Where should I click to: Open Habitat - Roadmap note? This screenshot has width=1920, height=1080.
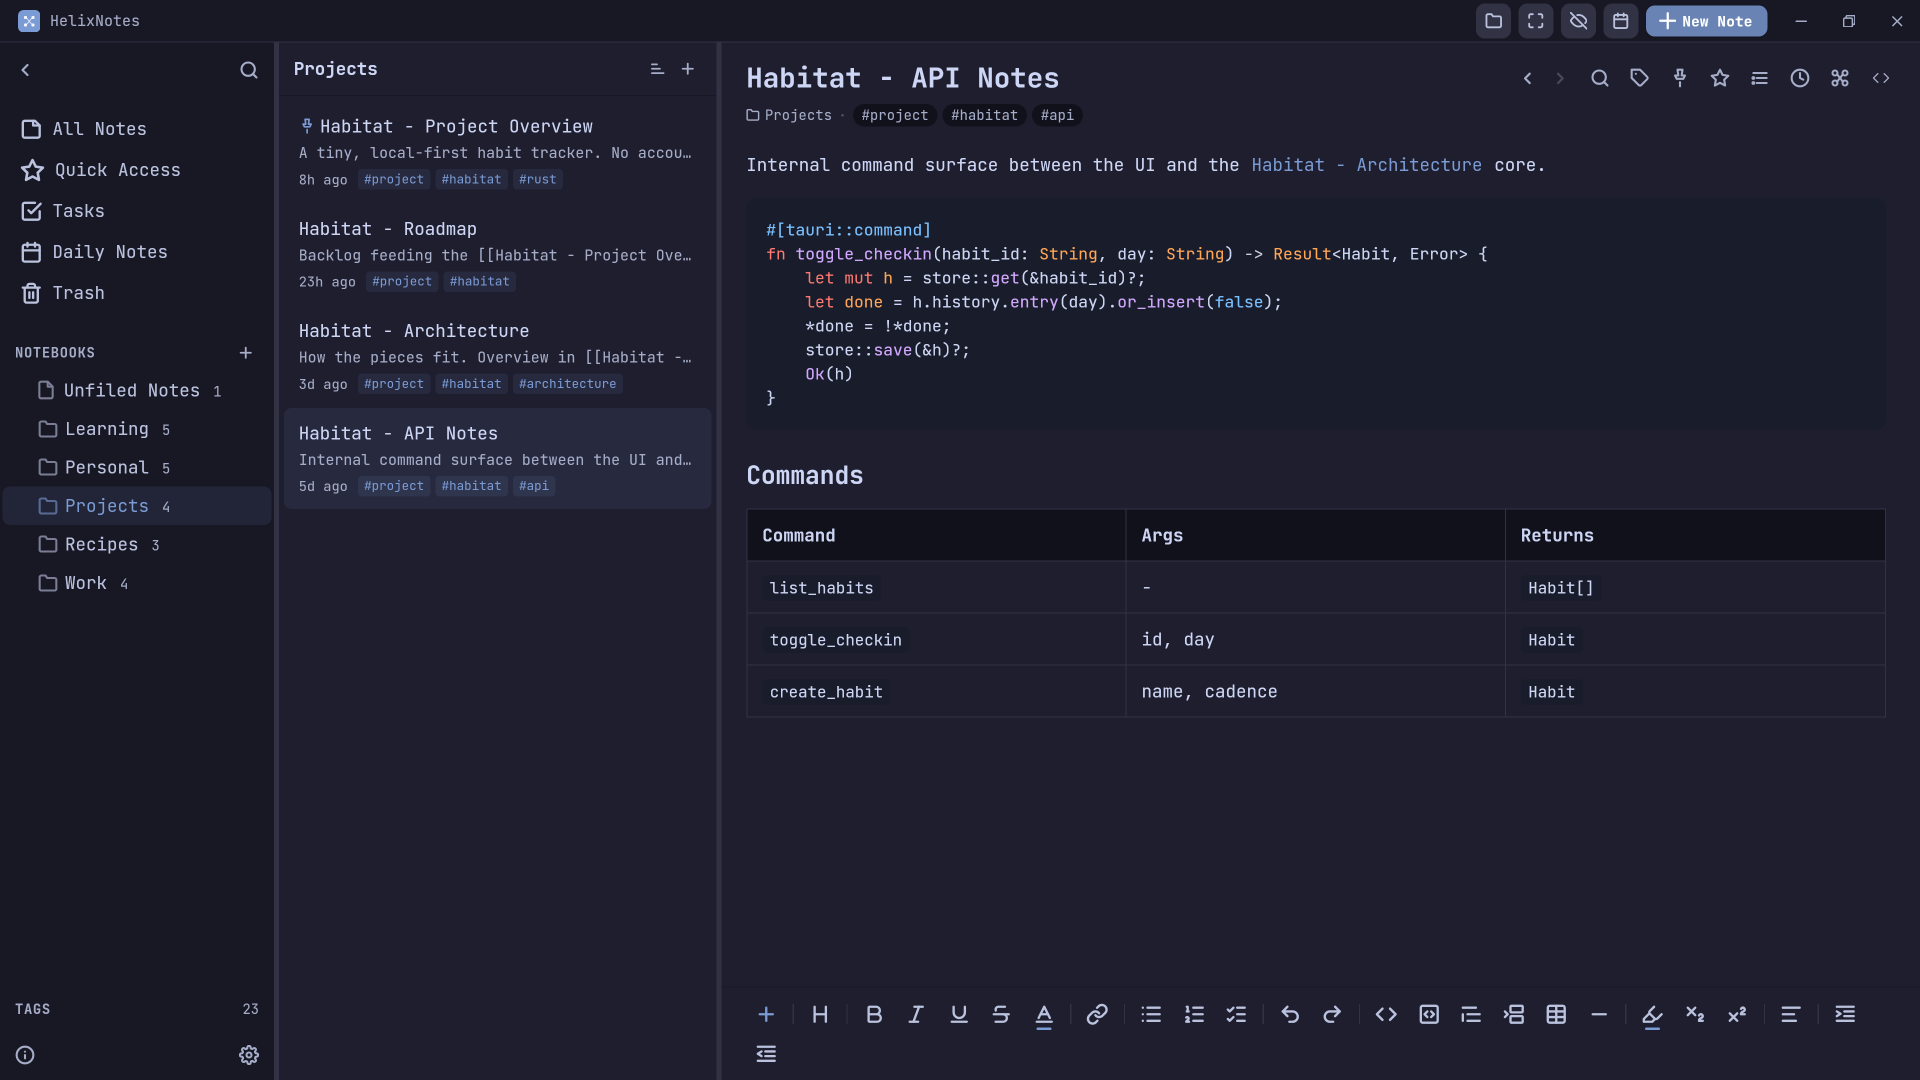tap(497, 254)
